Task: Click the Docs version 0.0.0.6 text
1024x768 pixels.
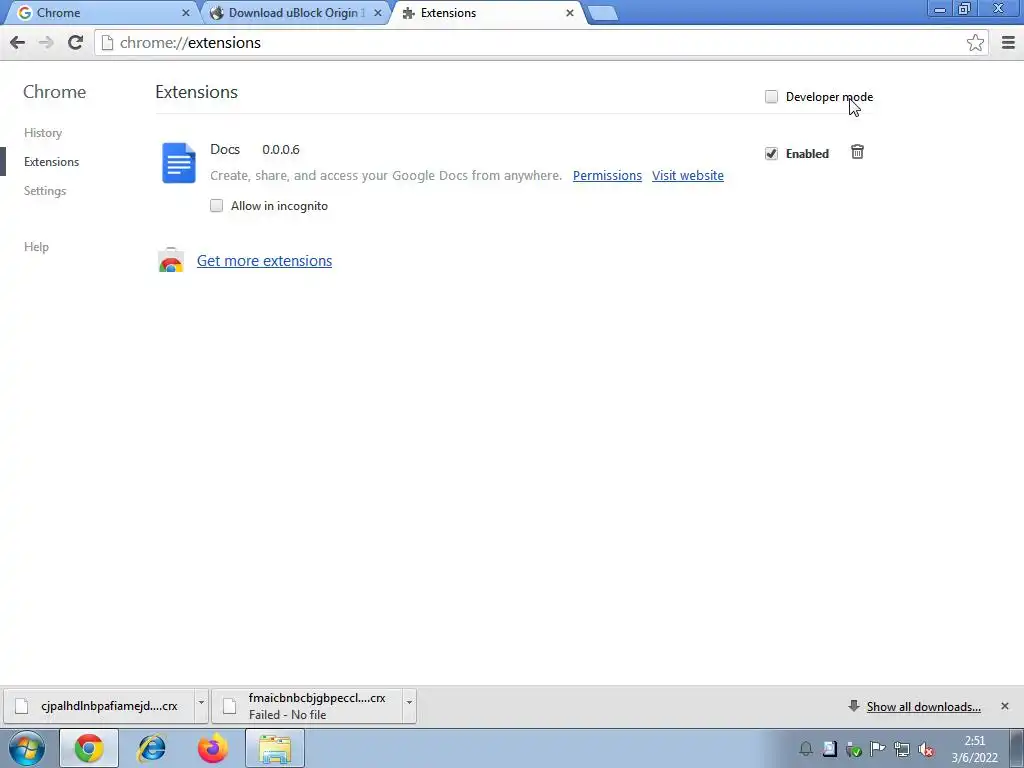Action: point(281,150)
